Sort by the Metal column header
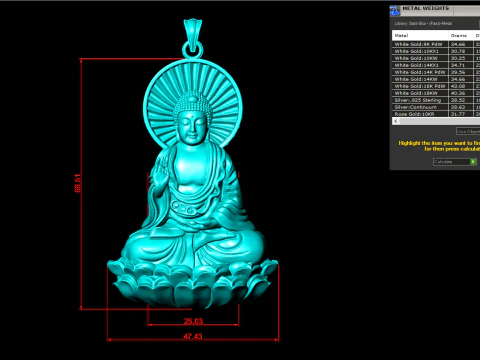 420,35
